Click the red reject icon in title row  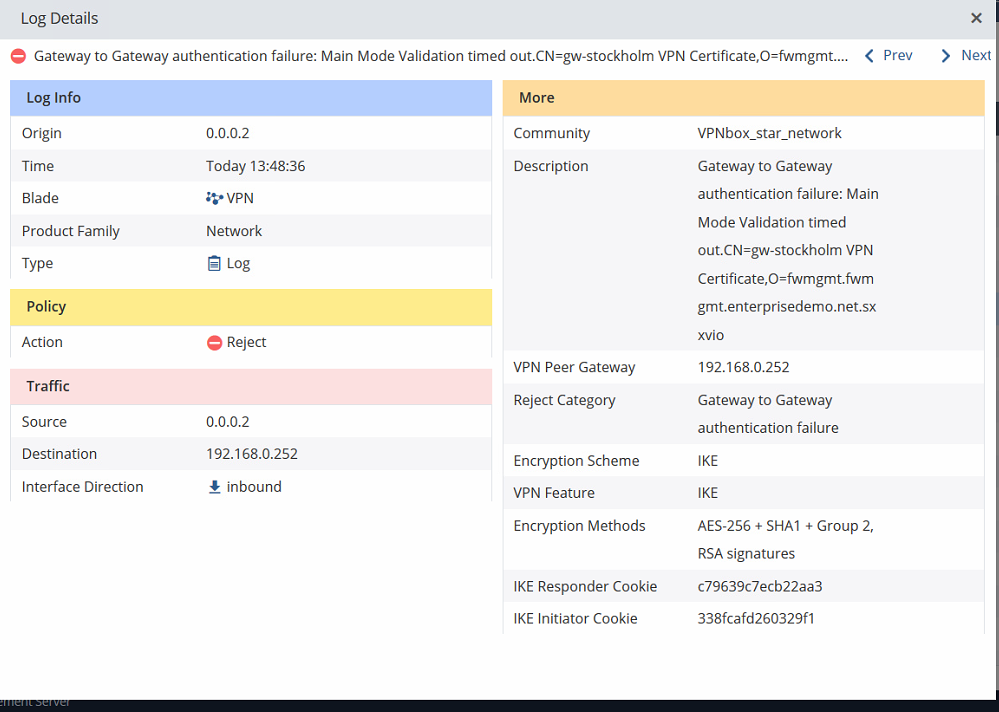(18, 56)
